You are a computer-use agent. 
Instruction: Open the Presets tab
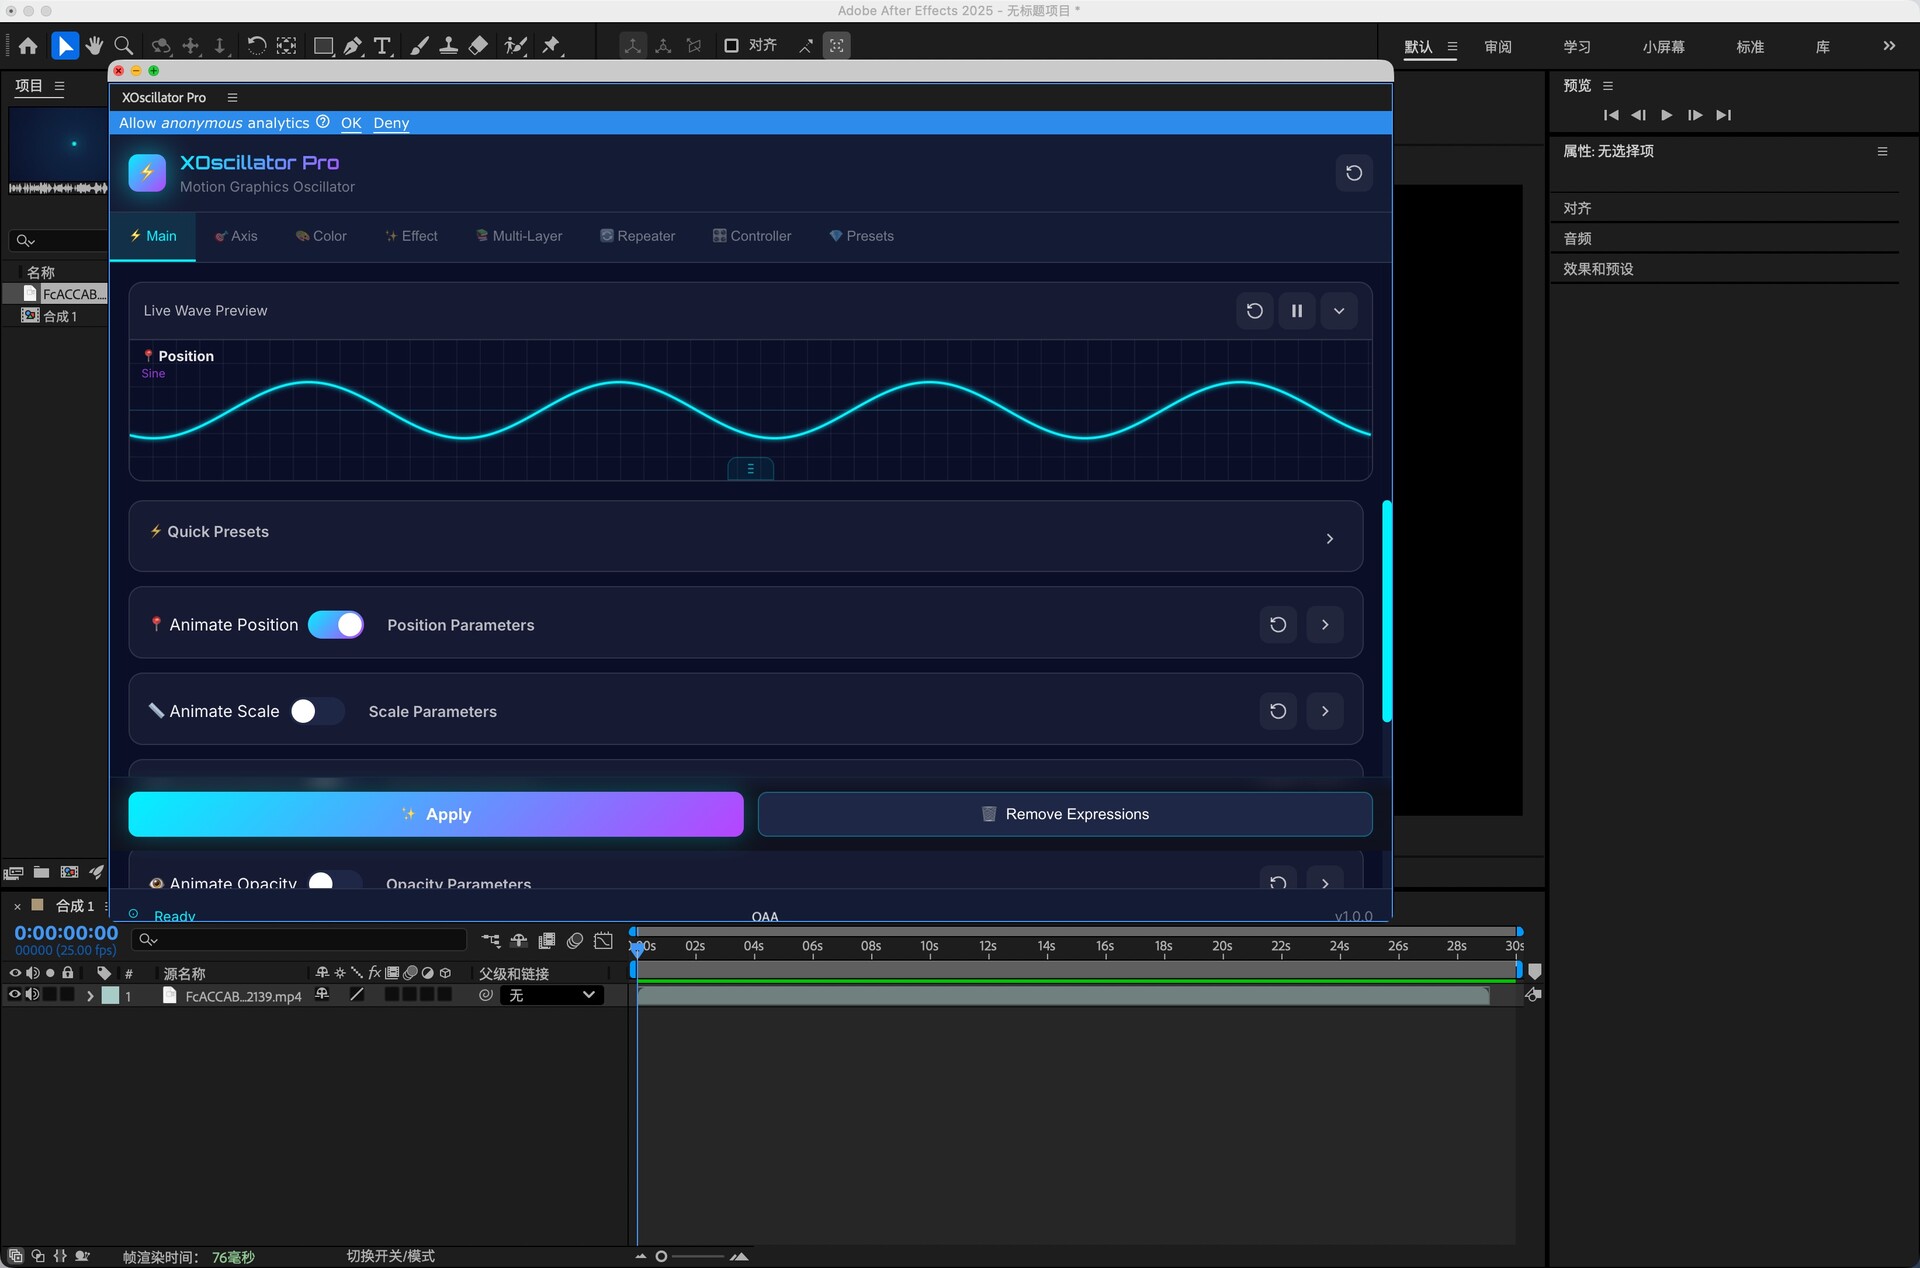point(861,236)
